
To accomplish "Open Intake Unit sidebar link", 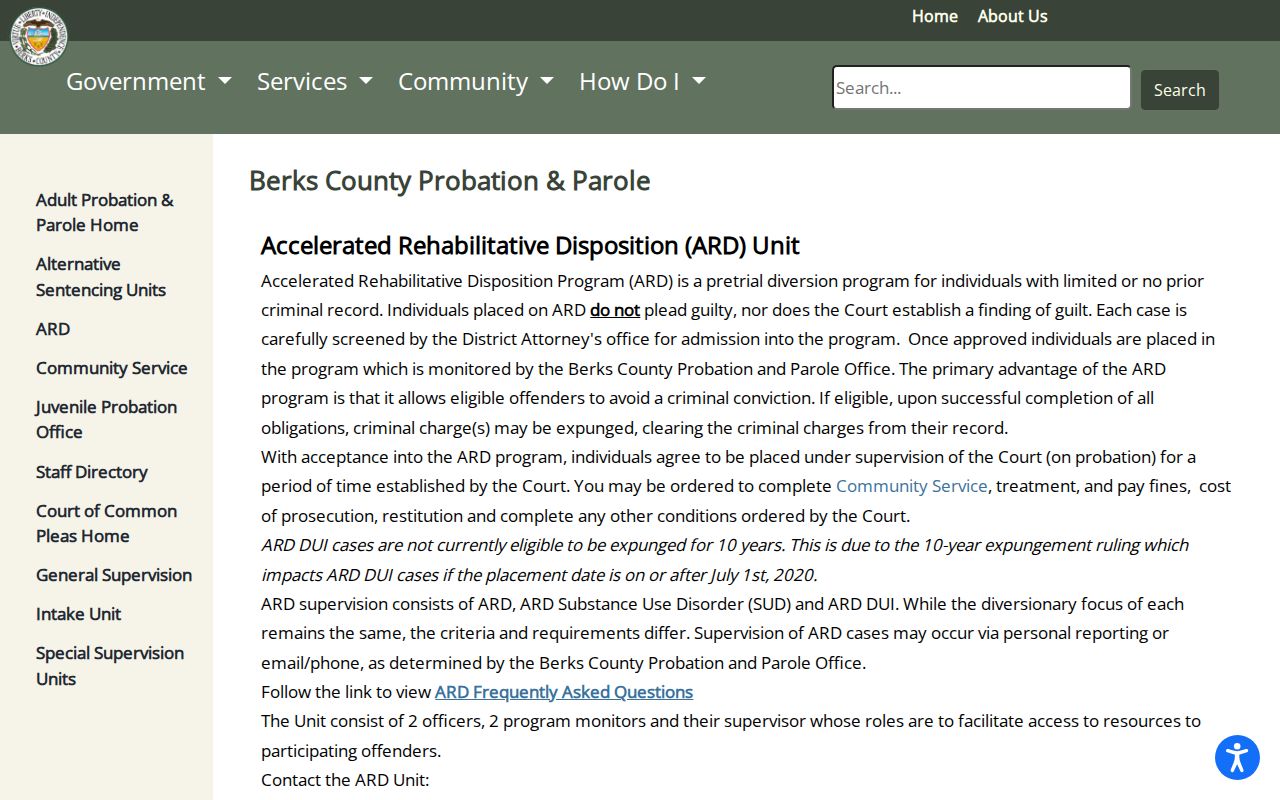I will [x=78, y=614].
